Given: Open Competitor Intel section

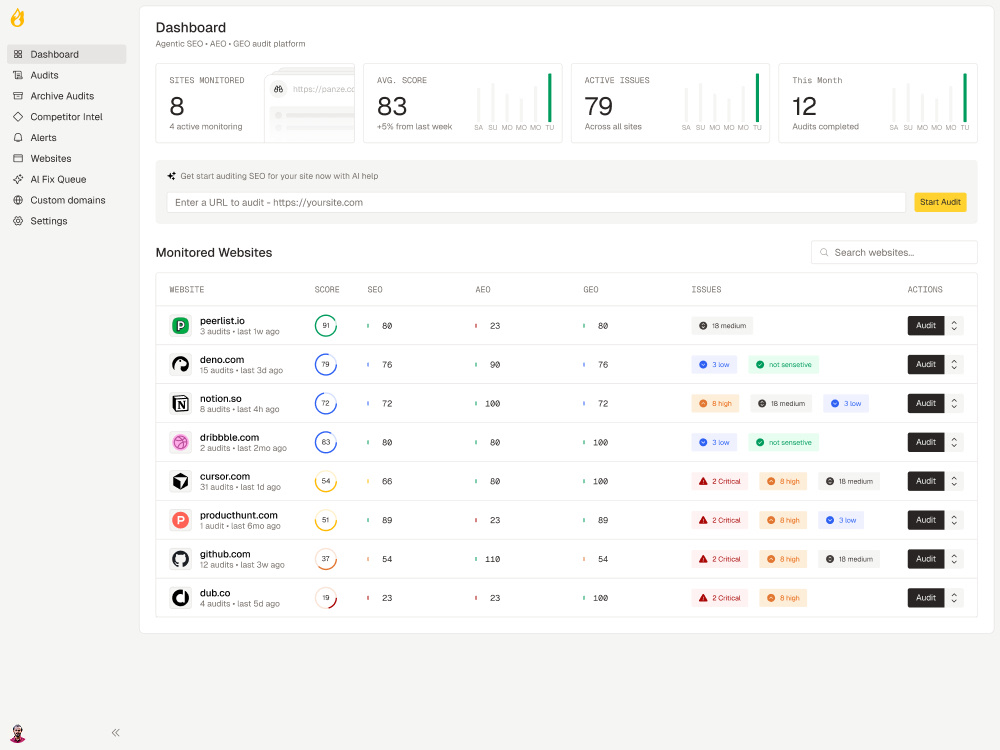Looking at the screenshot, I should [x=67, y=117].
